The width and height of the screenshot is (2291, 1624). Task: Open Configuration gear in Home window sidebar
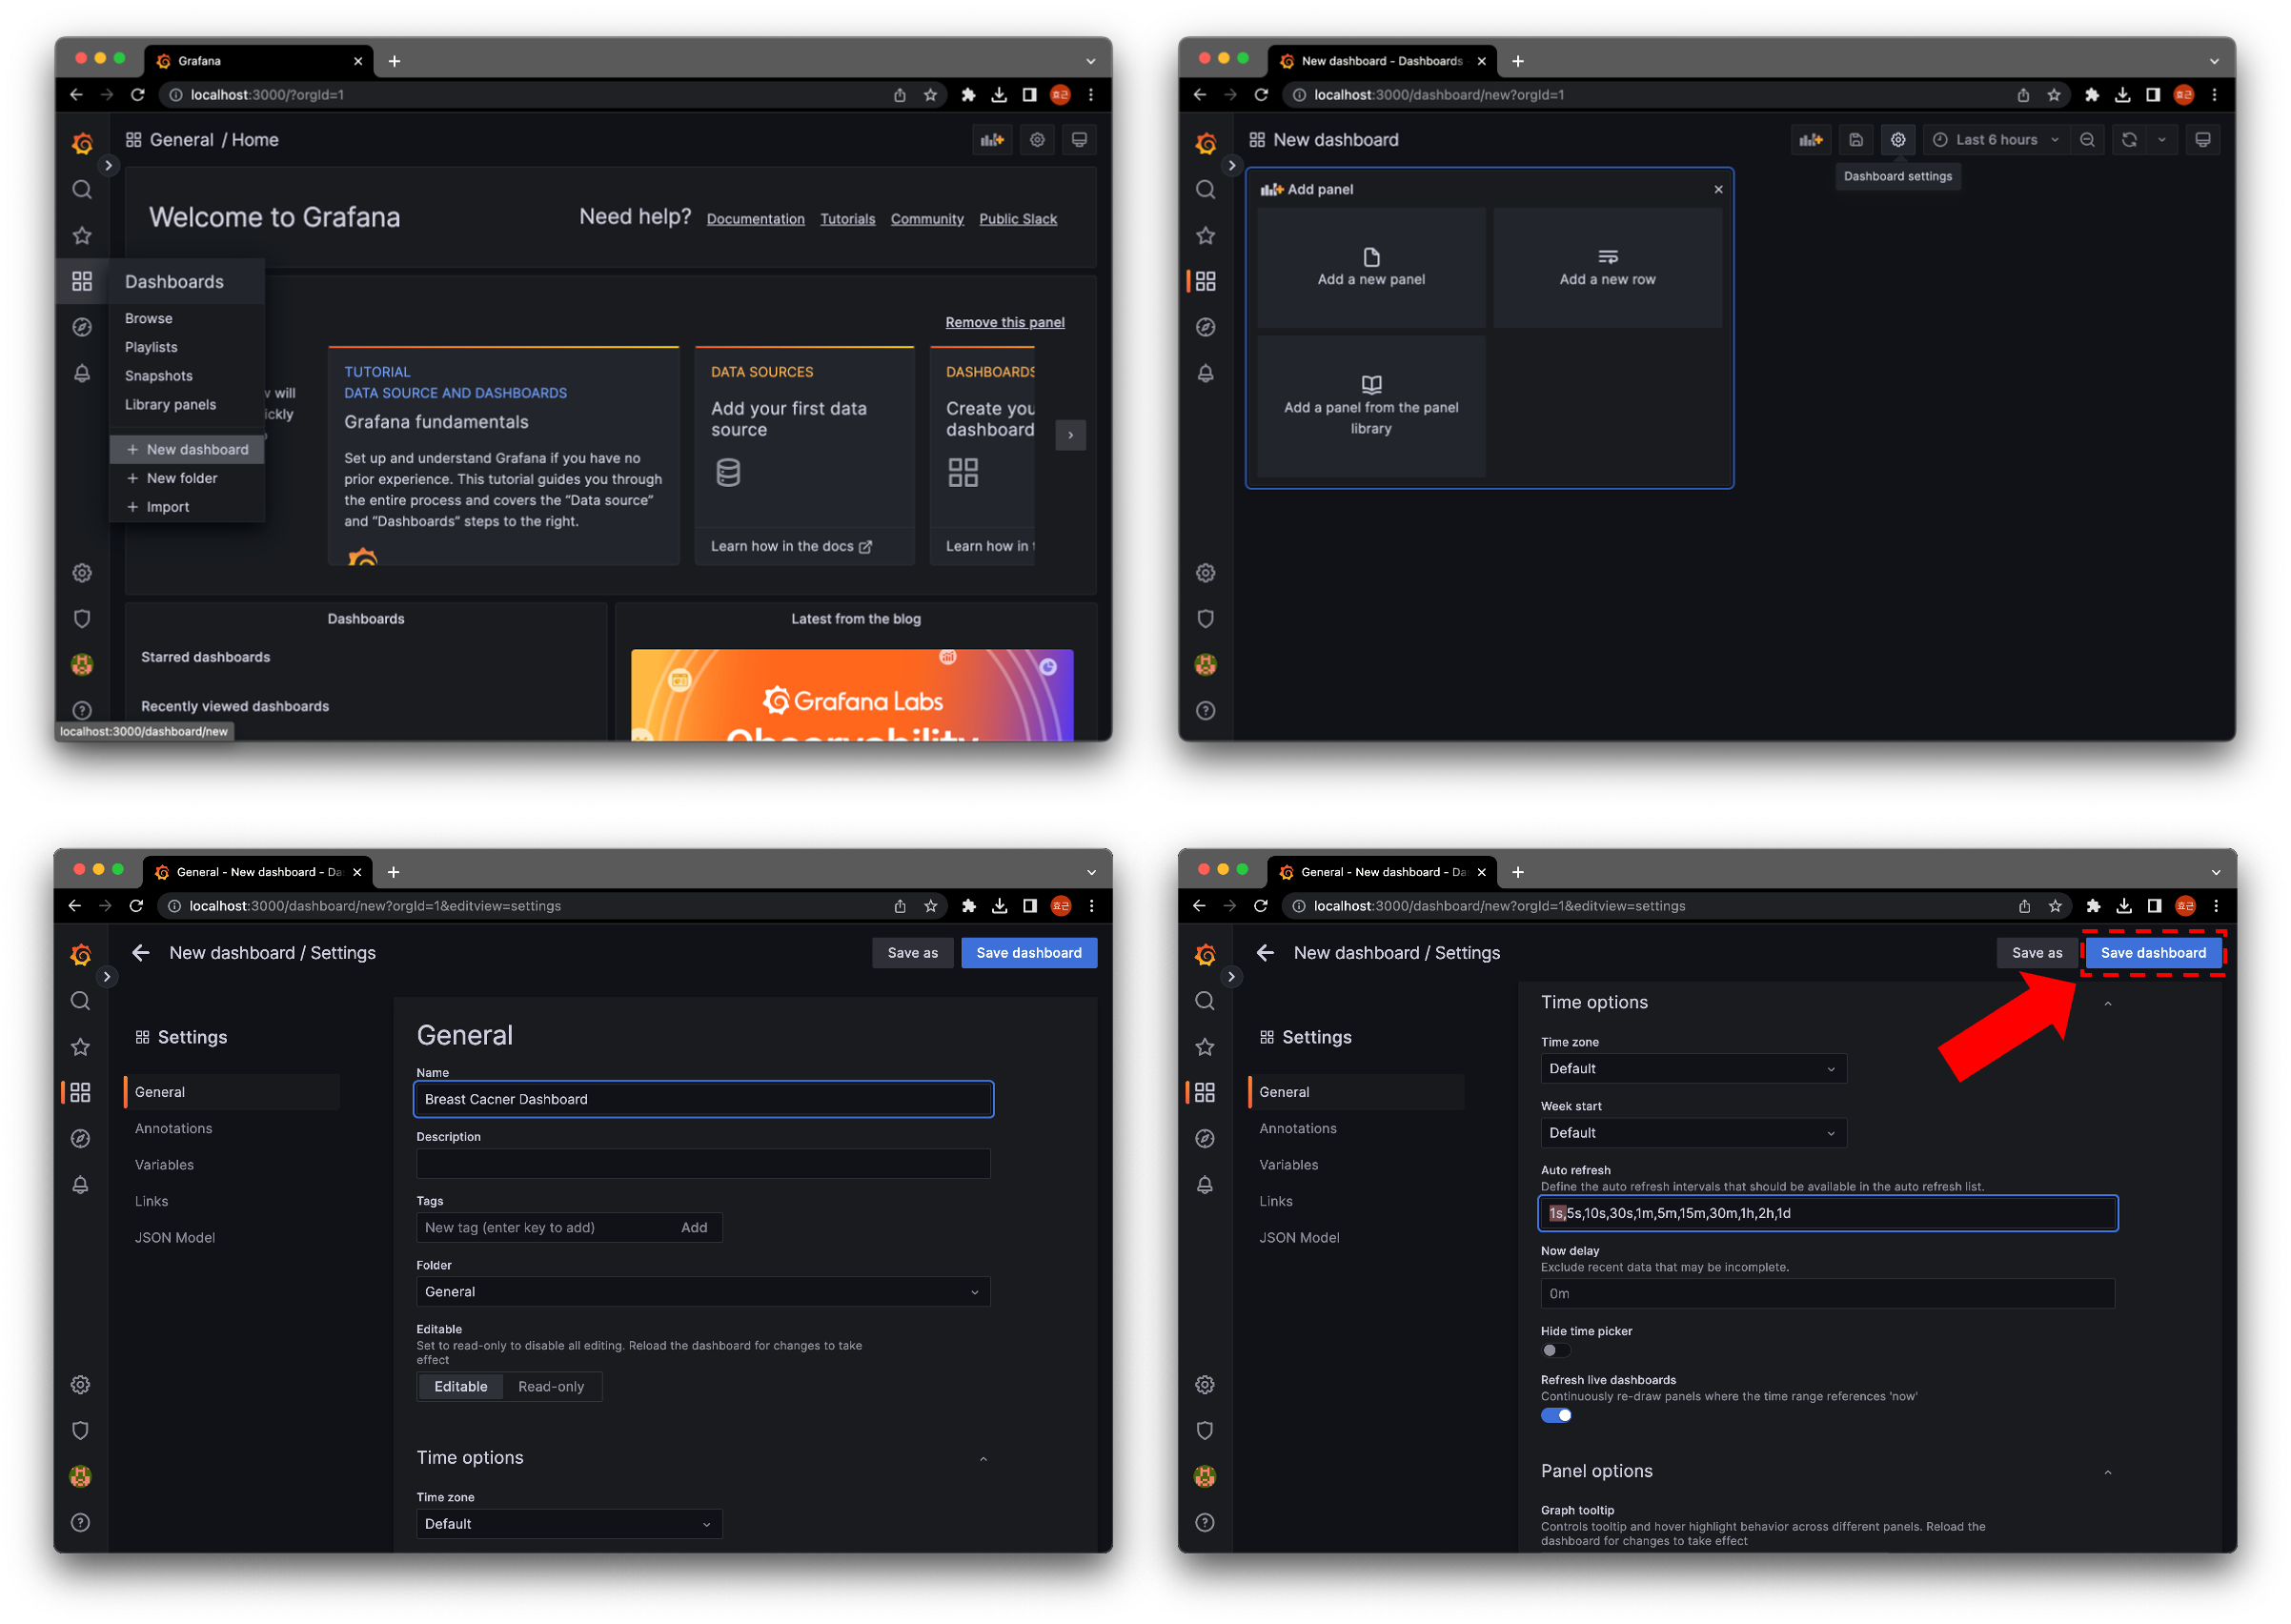(x=82, y=573)
